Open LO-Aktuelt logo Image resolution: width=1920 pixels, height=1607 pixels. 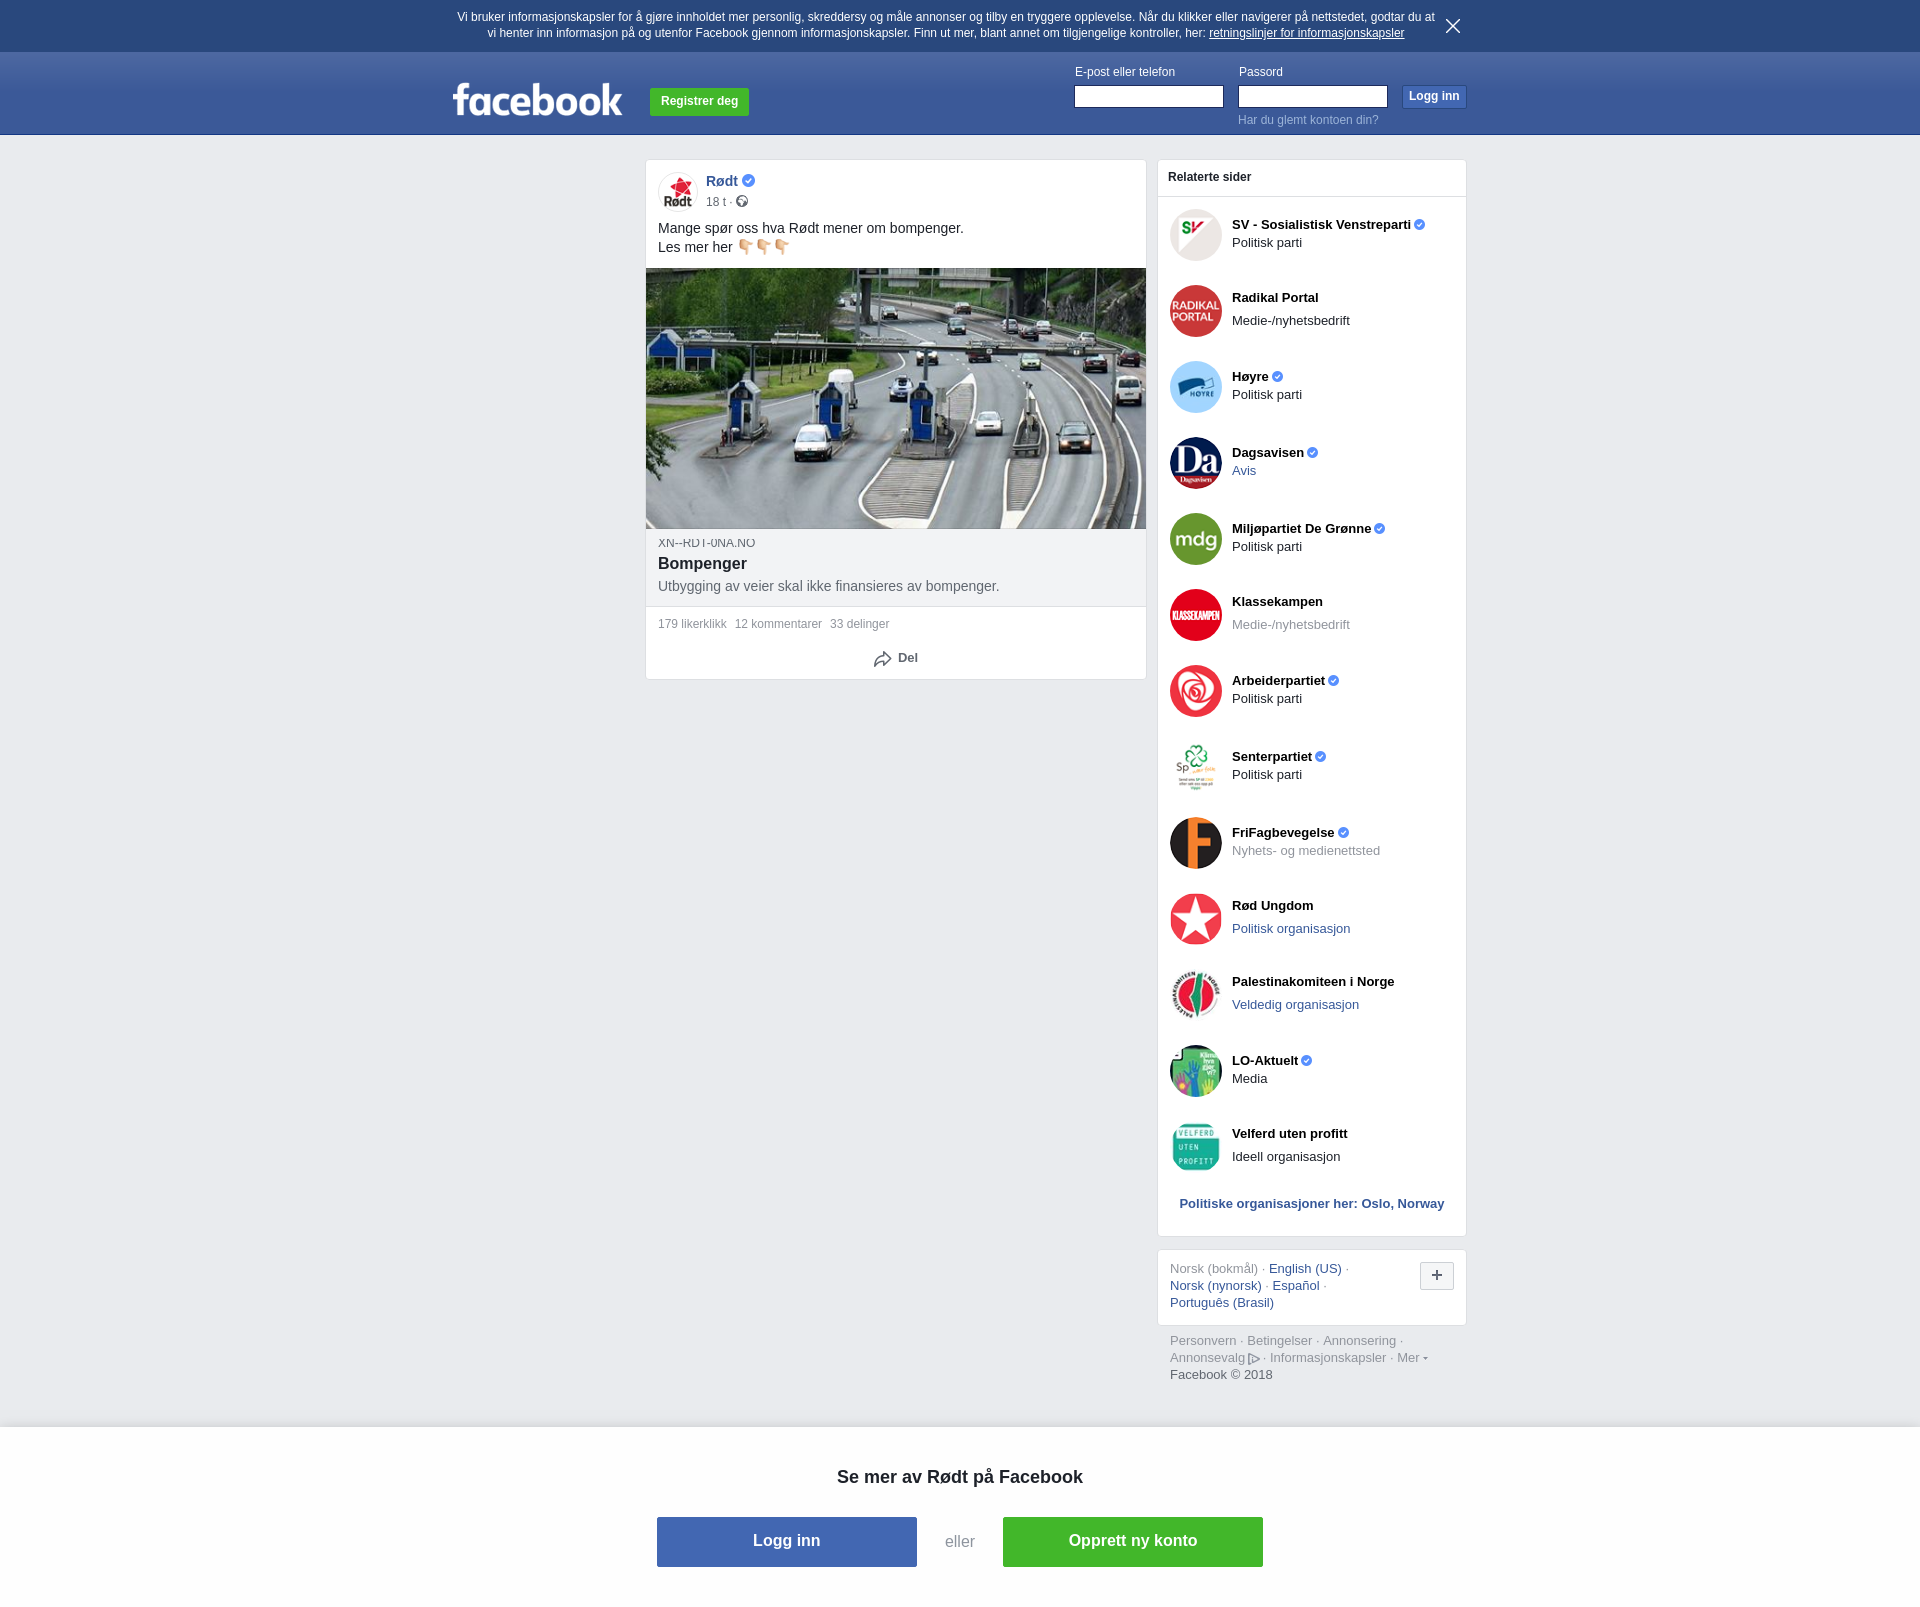coord(1196,1071)
